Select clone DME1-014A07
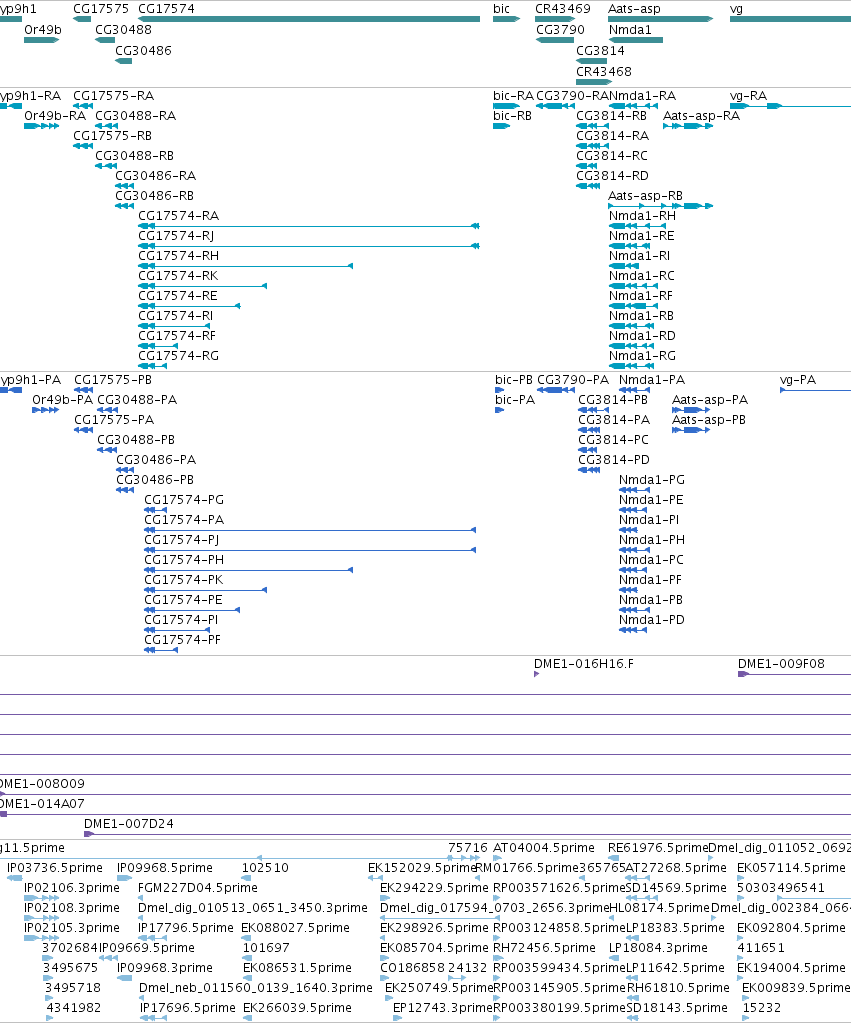Viewport: 851px width, 1023px height. [x=426, y=814]
